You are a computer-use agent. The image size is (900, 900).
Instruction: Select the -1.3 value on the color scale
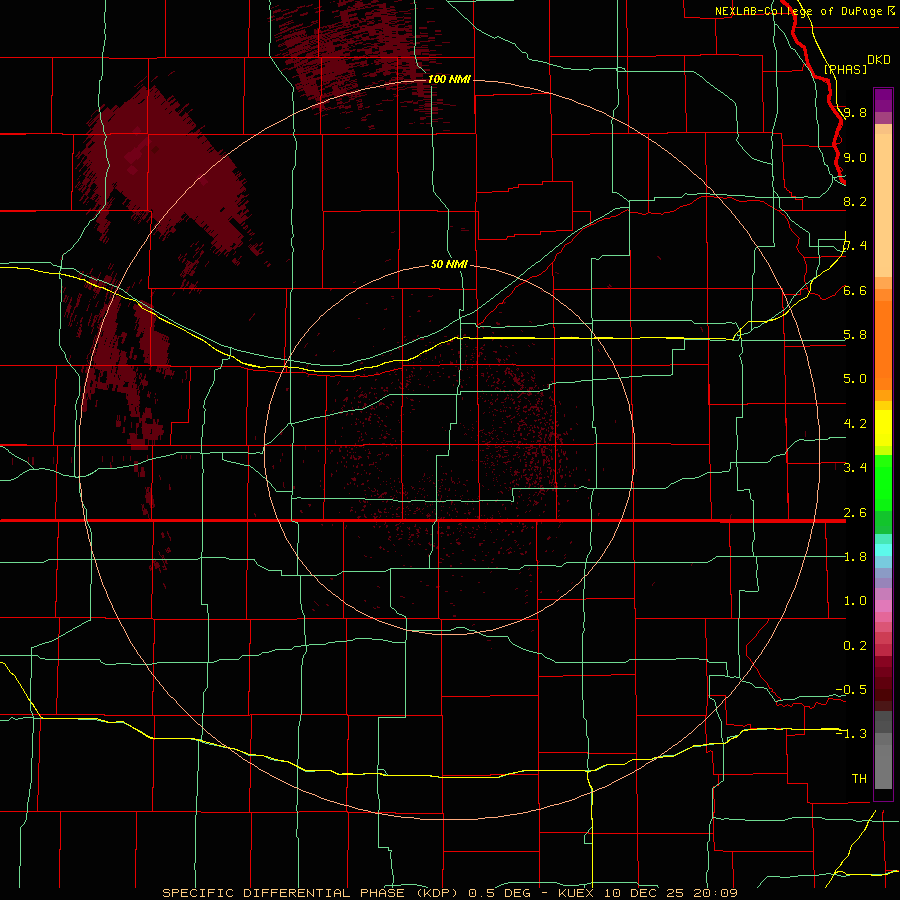tap(851, 734)
